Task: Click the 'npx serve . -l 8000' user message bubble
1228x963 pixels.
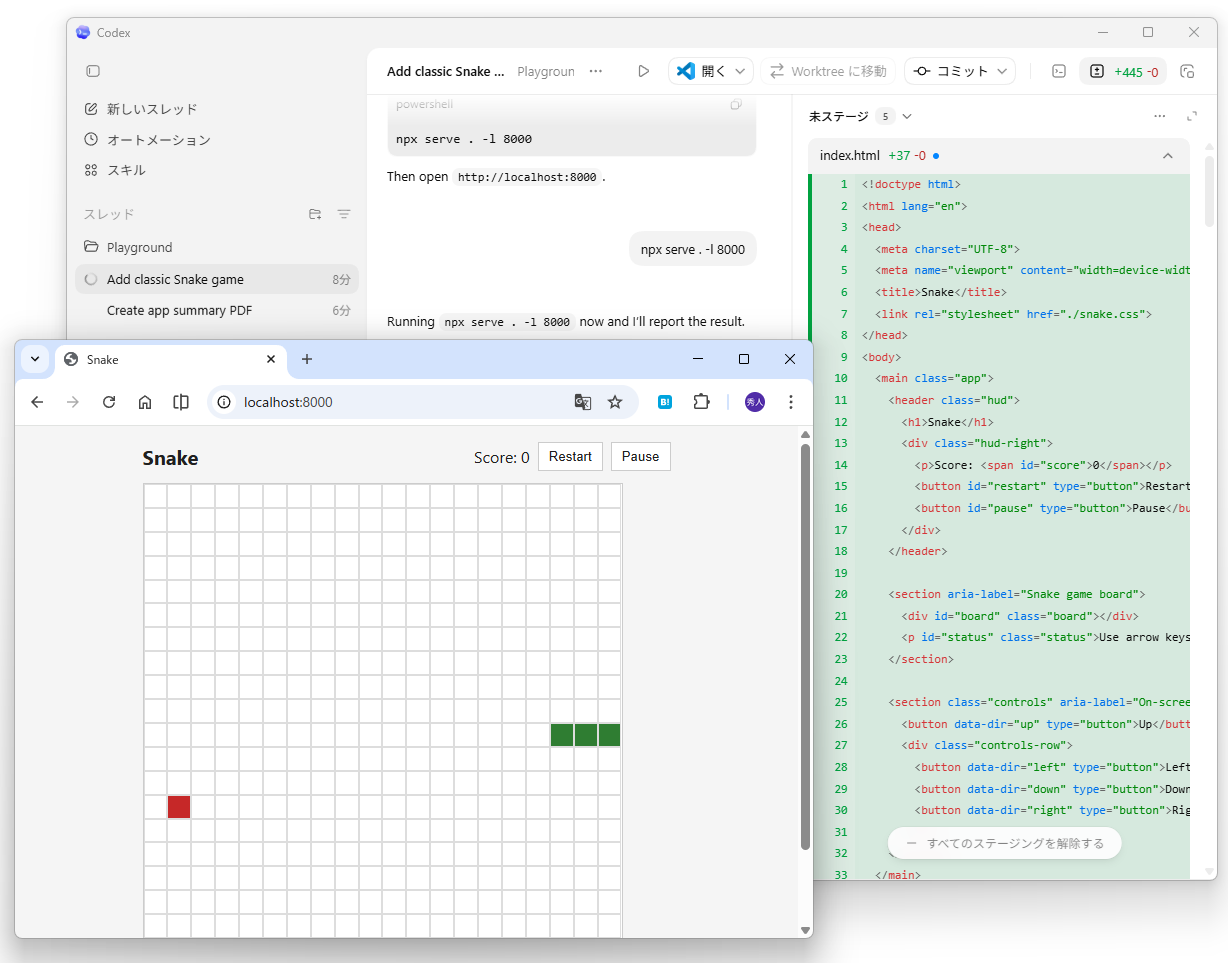Action: point(693,249)
